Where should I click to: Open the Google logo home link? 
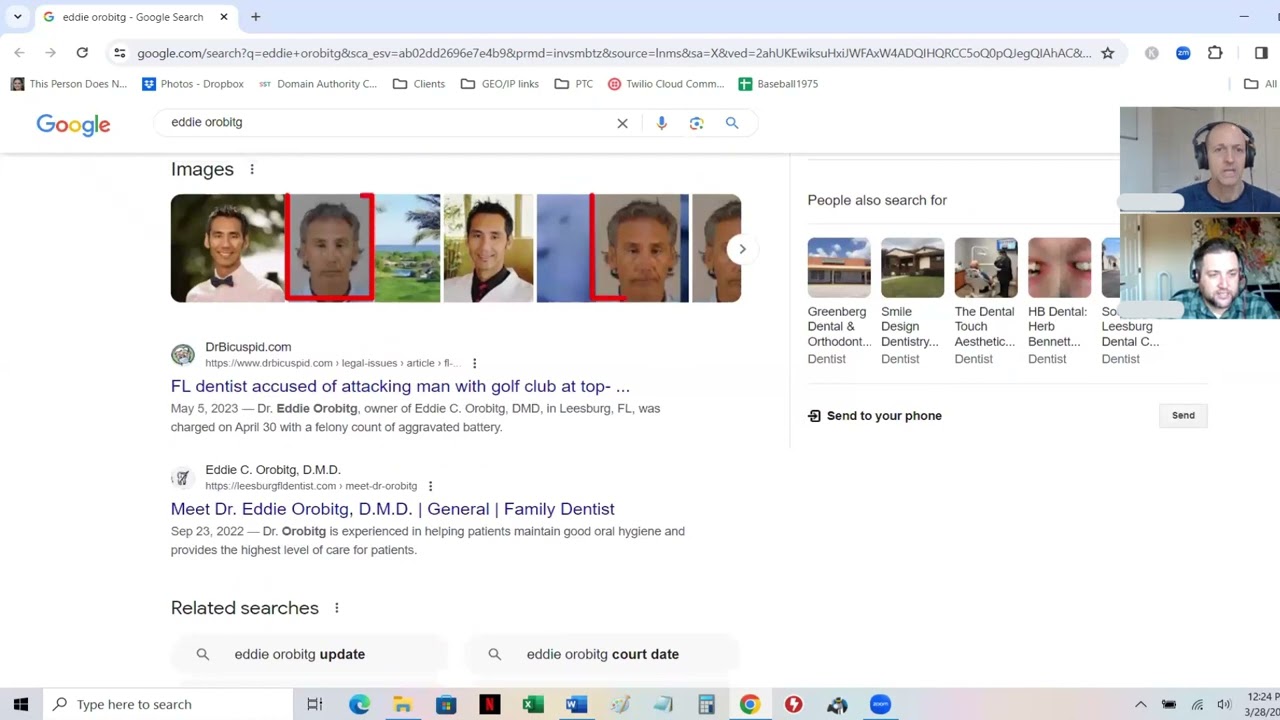click(x=73, y=124)
